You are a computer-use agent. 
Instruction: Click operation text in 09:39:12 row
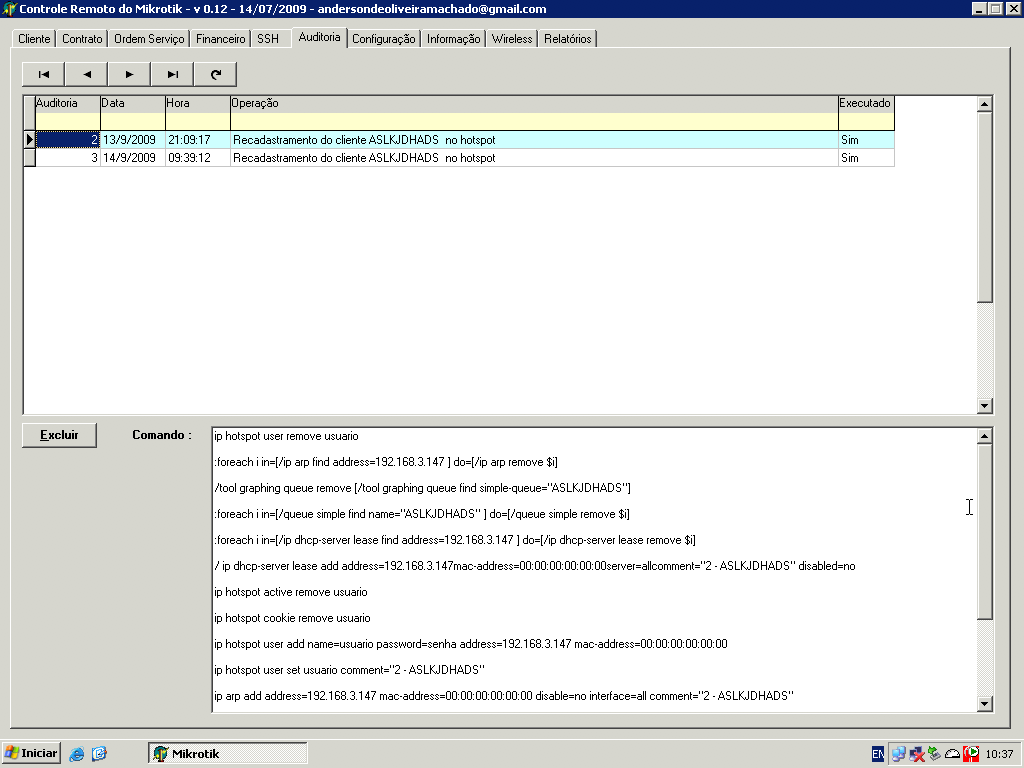click(364, 158)
